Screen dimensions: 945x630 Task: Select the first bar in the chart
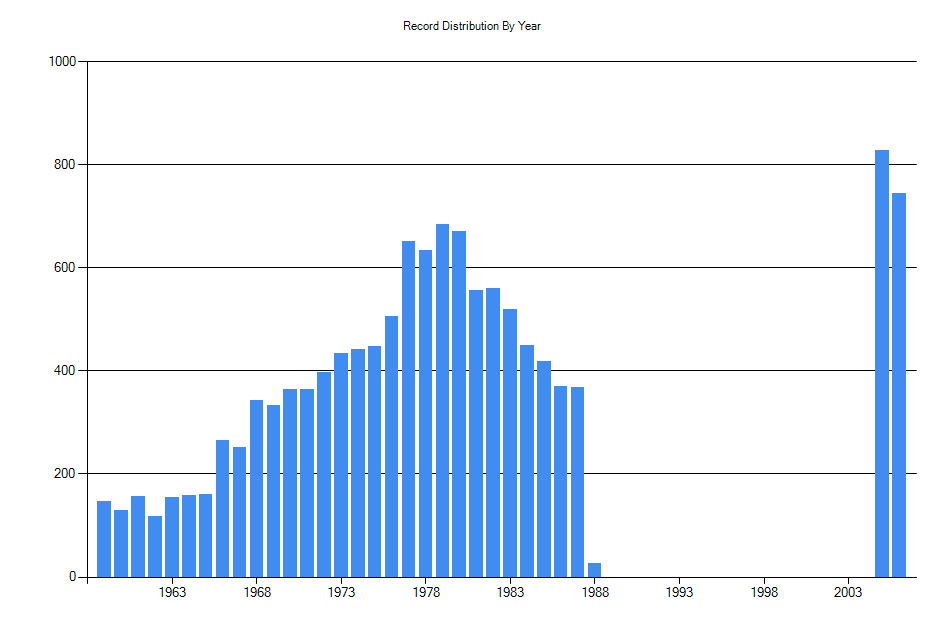(104, 539)
